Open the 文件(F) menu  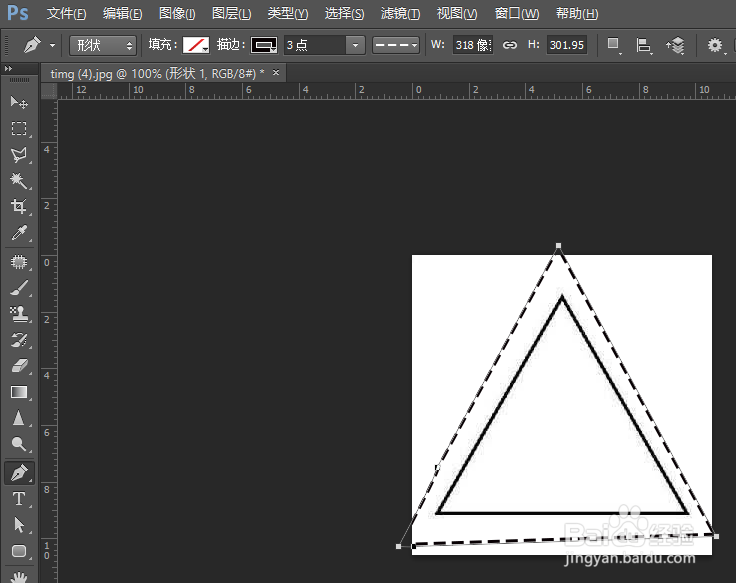[x=66, y=14]
